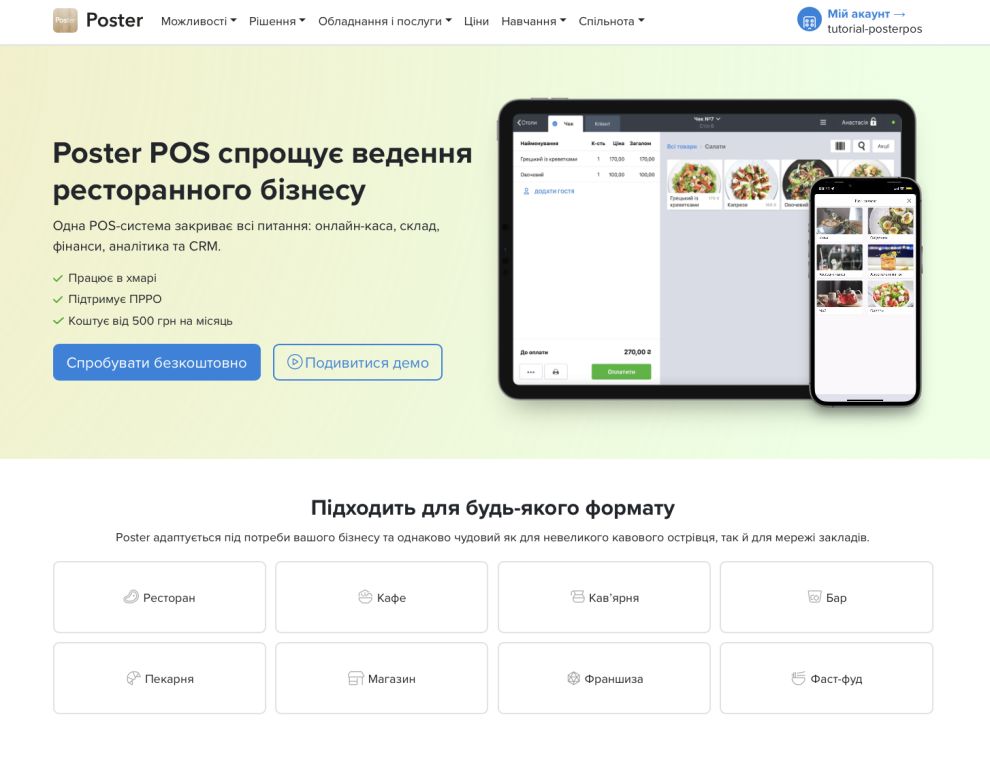Select the Пекарня format card

pos(160,678)
